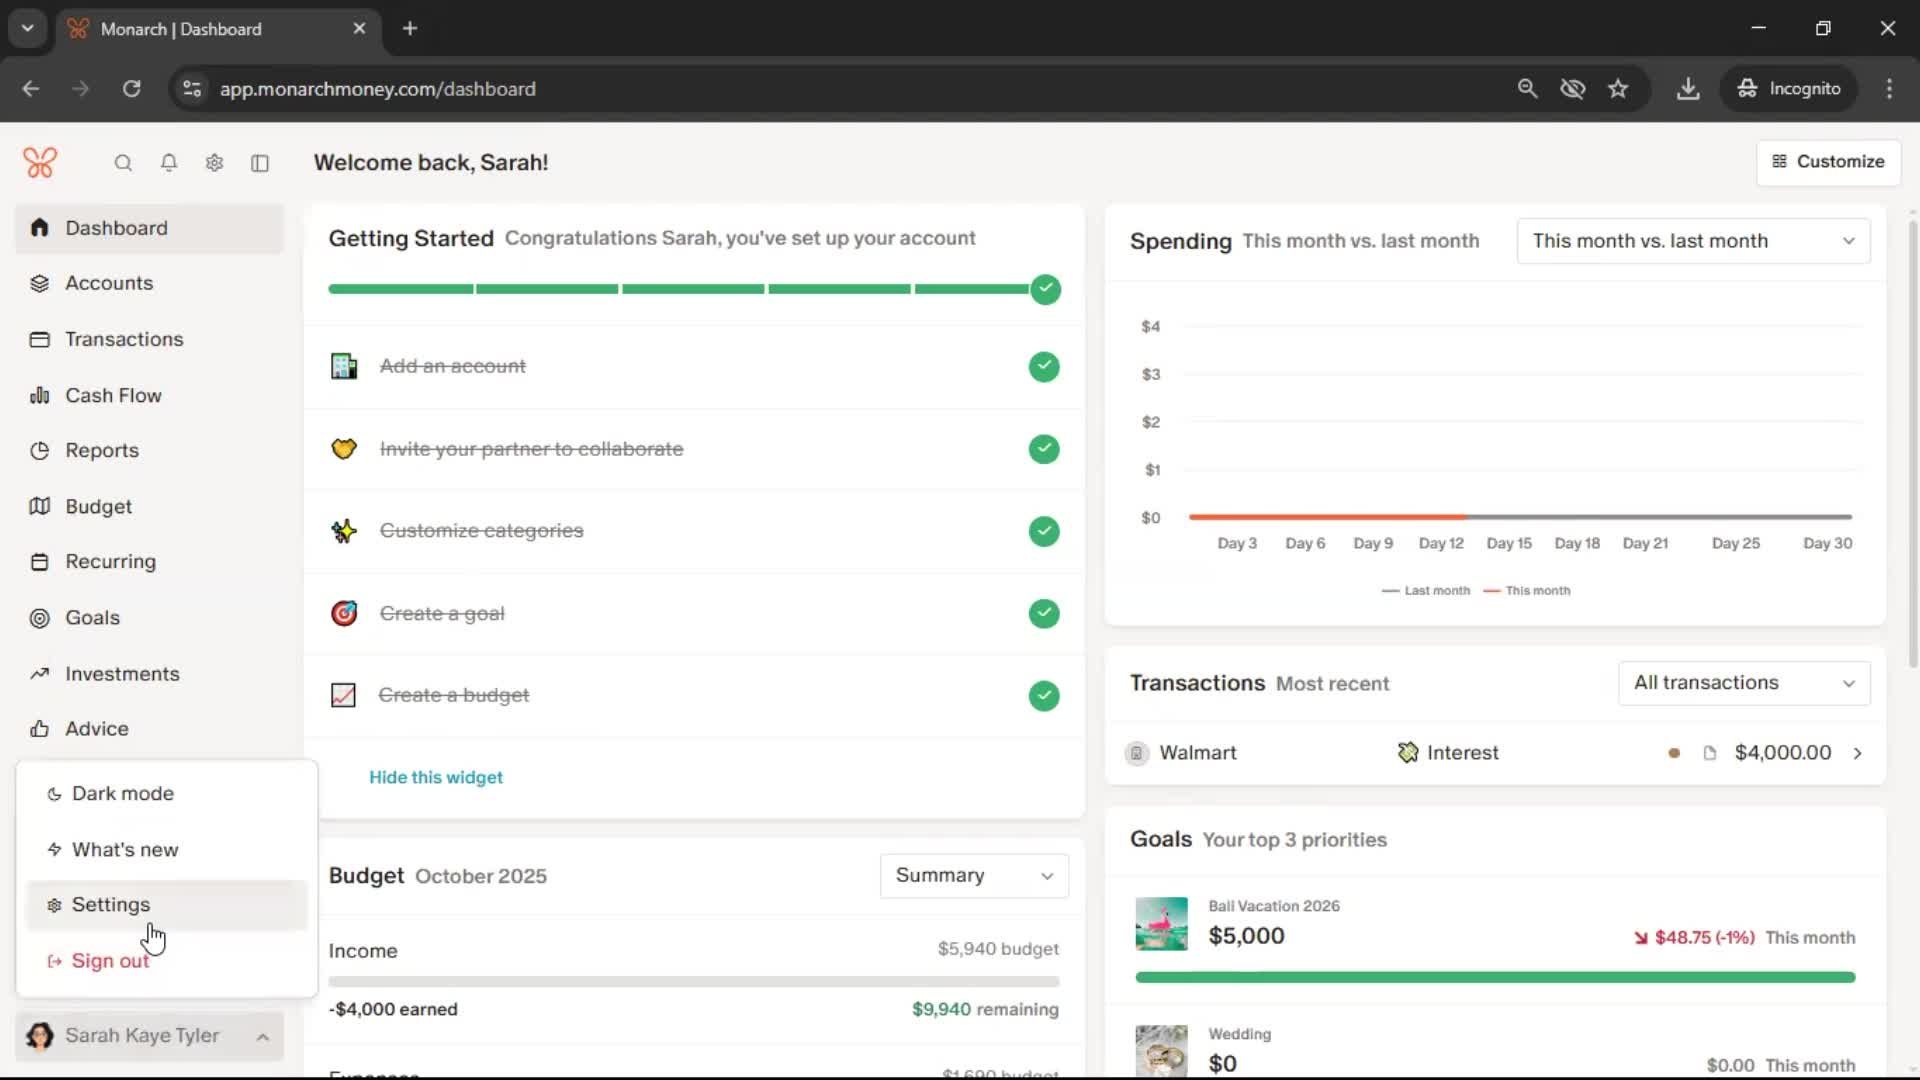Click the Monarch butterfly logo
1920x1080 pixels.
click(x=40, y=162)
